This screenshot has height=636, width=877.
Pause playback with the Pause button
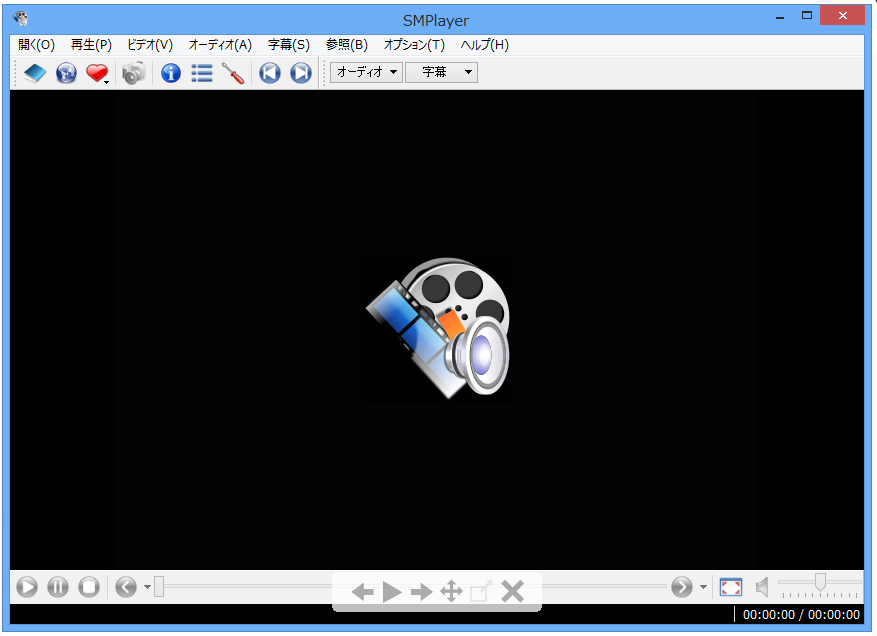[58, 587]
